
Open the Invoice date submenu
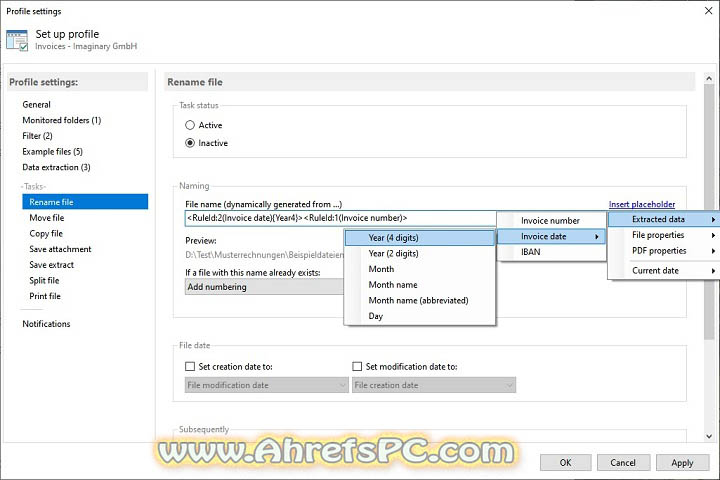(551, 236)
